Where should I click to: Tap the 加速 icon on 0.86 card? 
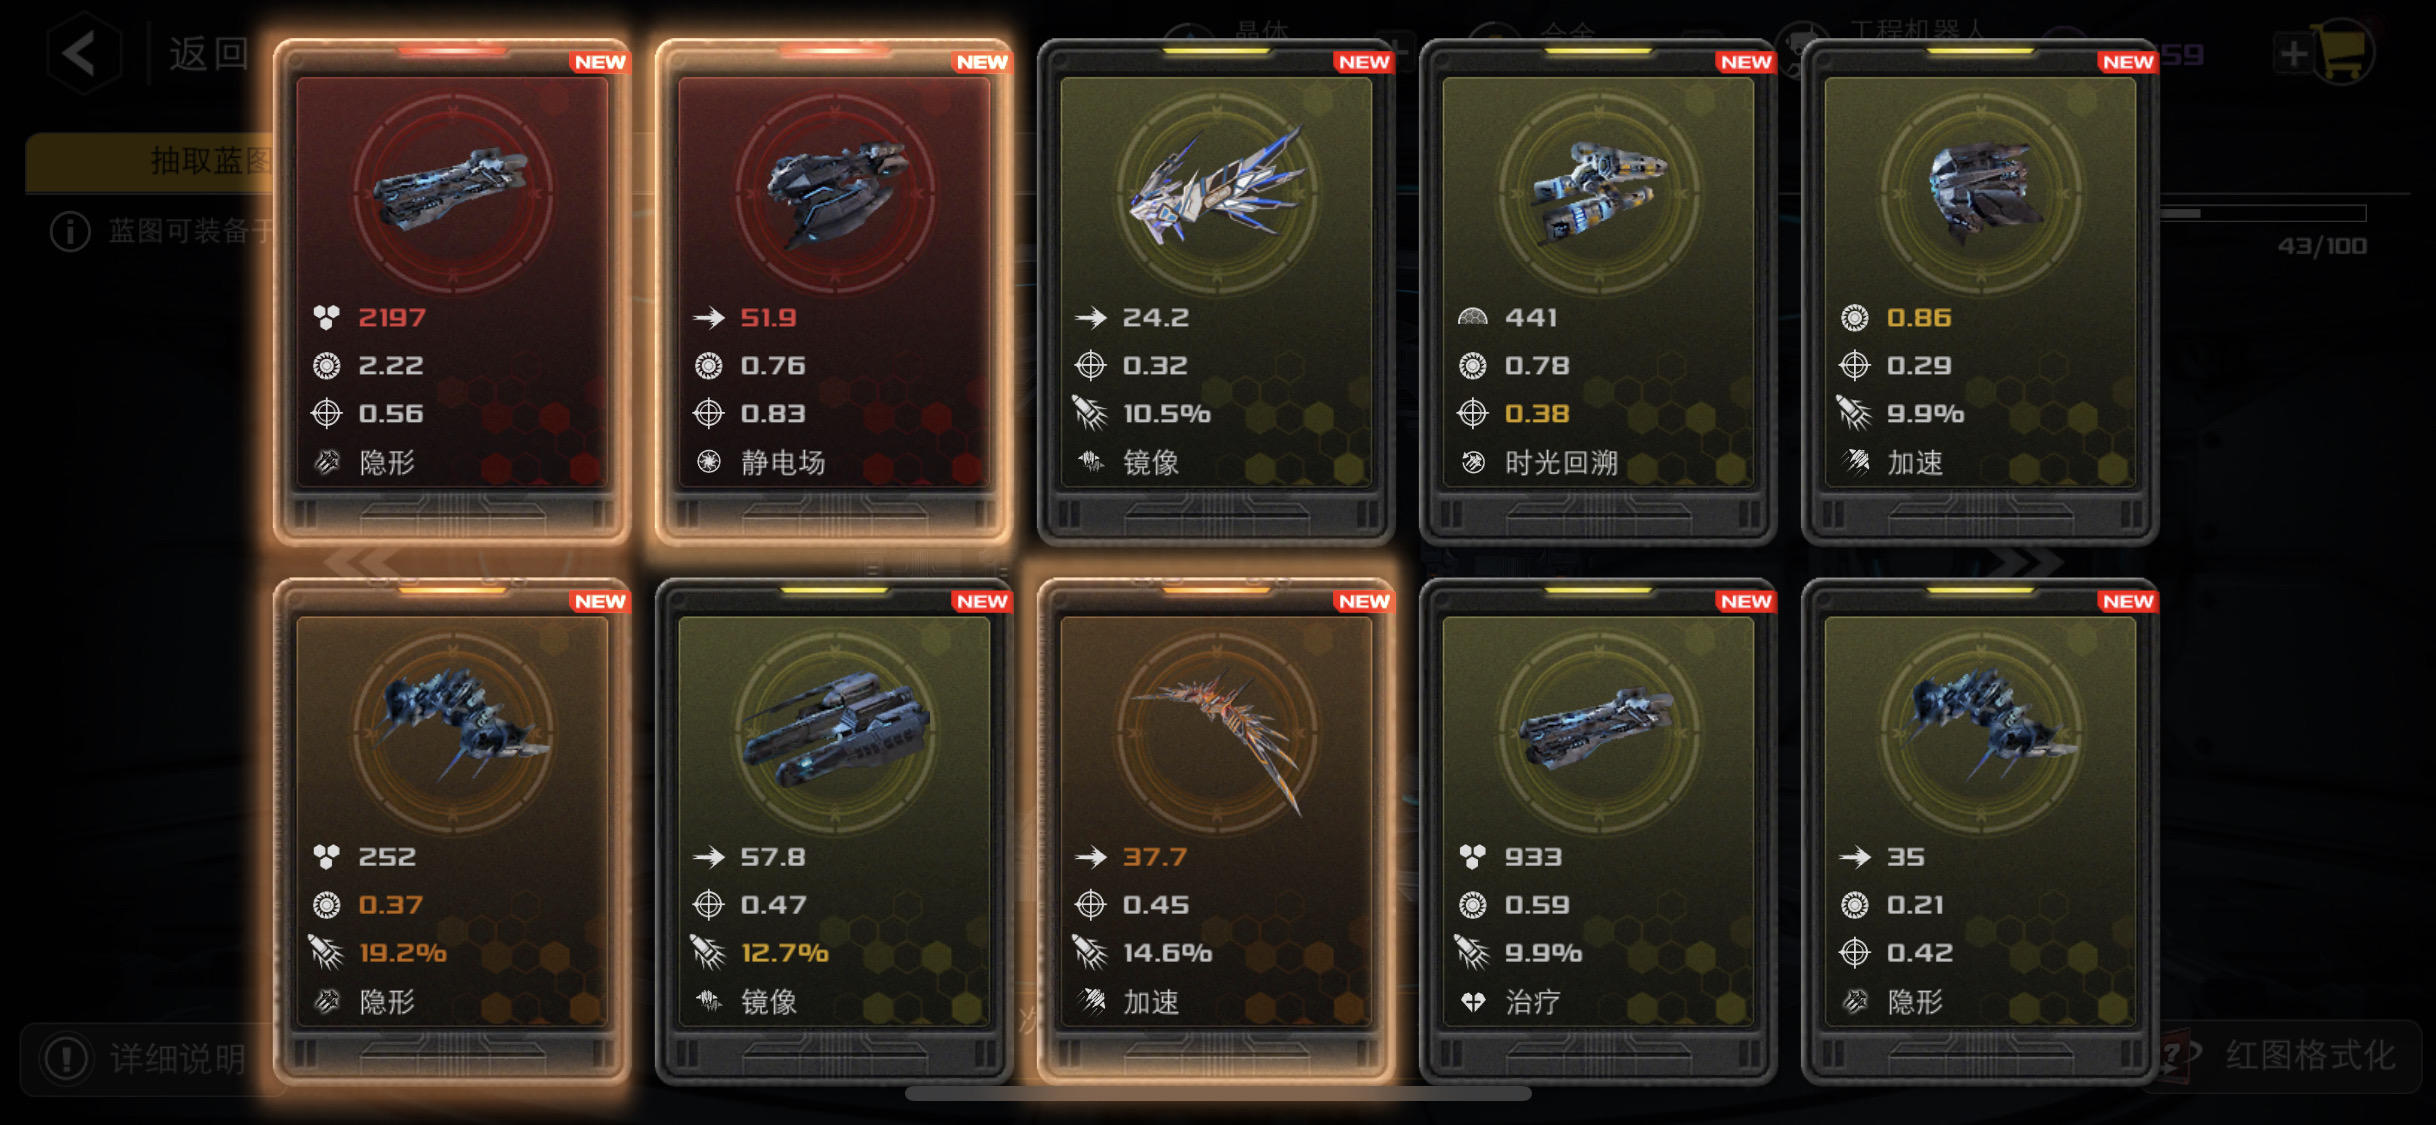click(x=1855, y=462)
